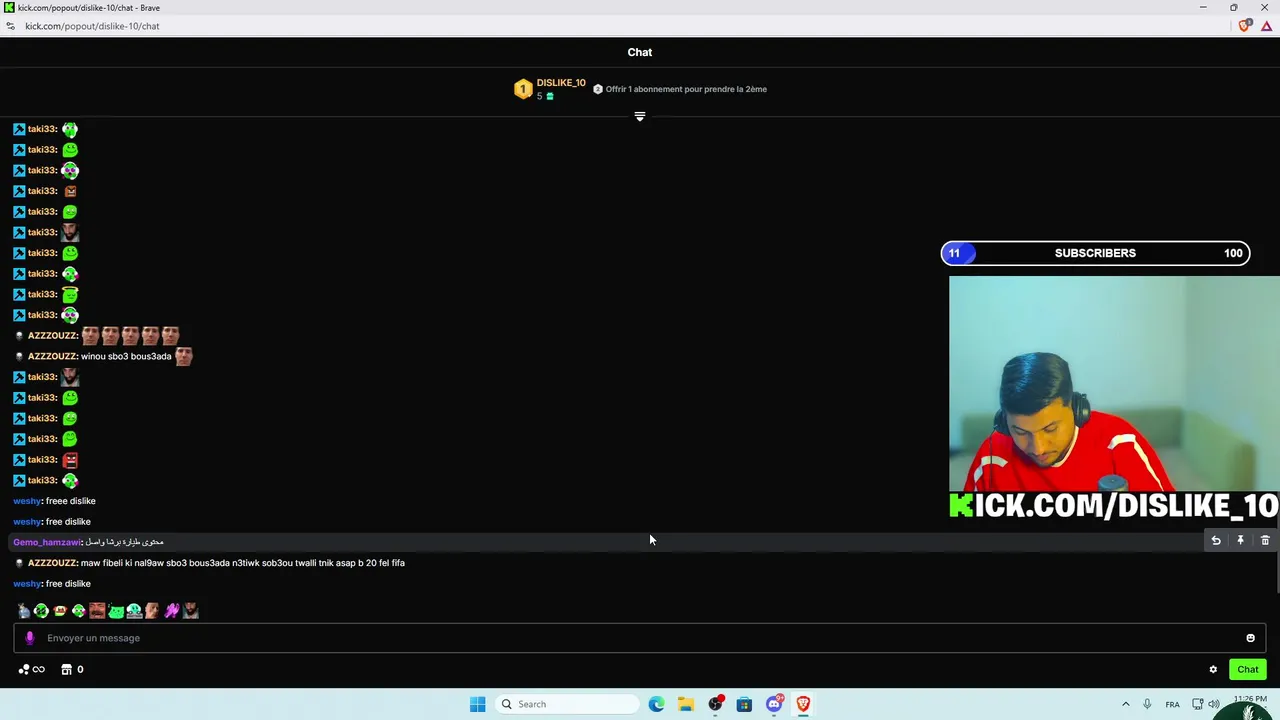Open the channel points infinity indicator
This screenshot has height=720, width=1280.
click(x=31, y=670)
